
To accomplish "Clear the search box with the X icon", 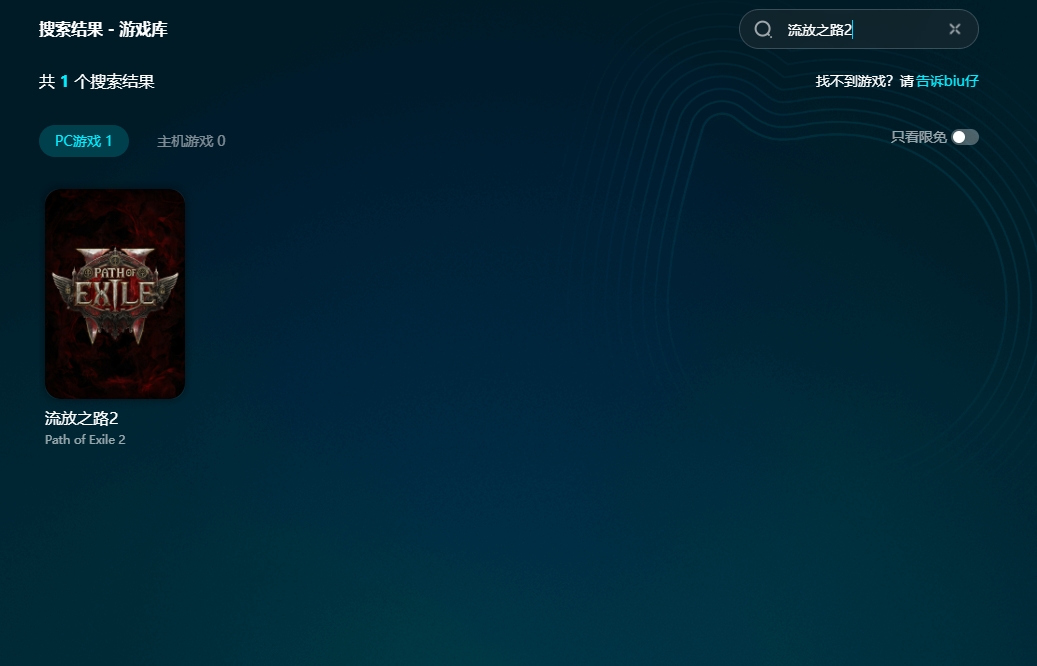I will coord(955,29).
